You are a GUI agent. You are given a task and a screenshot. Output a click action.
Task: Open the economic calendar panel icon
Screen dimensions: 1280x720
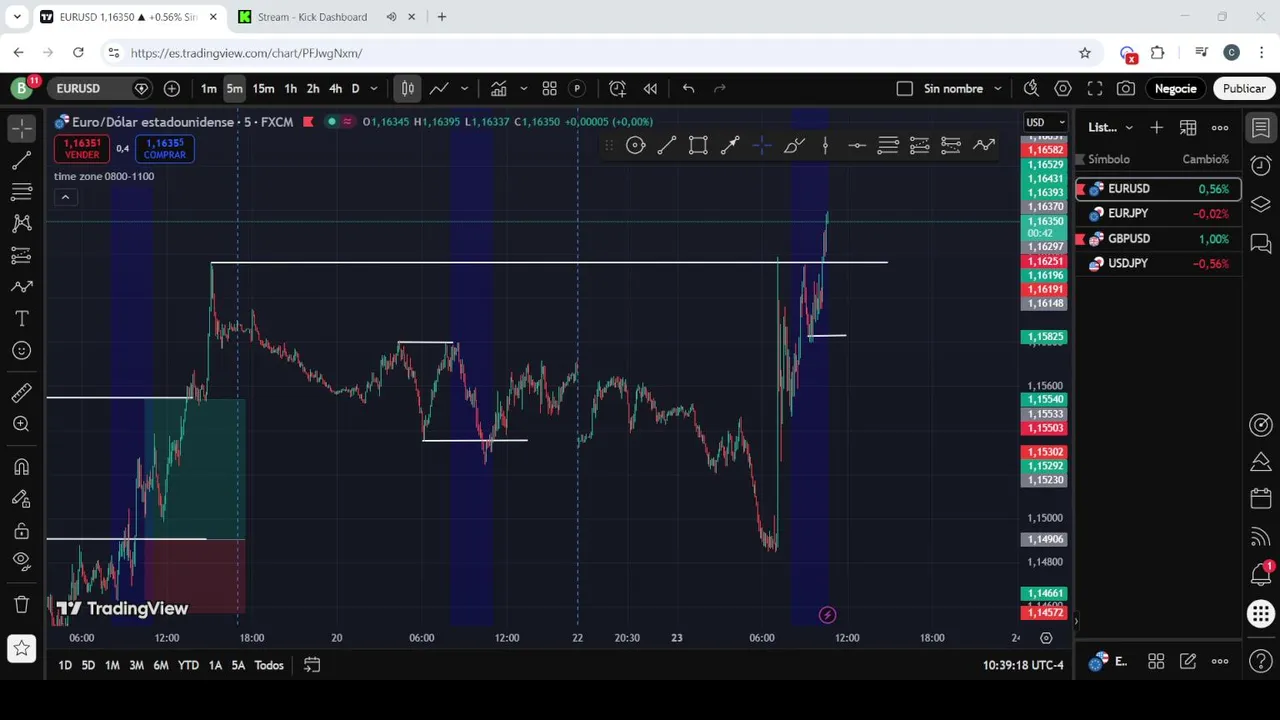[x=1261, y=499]
